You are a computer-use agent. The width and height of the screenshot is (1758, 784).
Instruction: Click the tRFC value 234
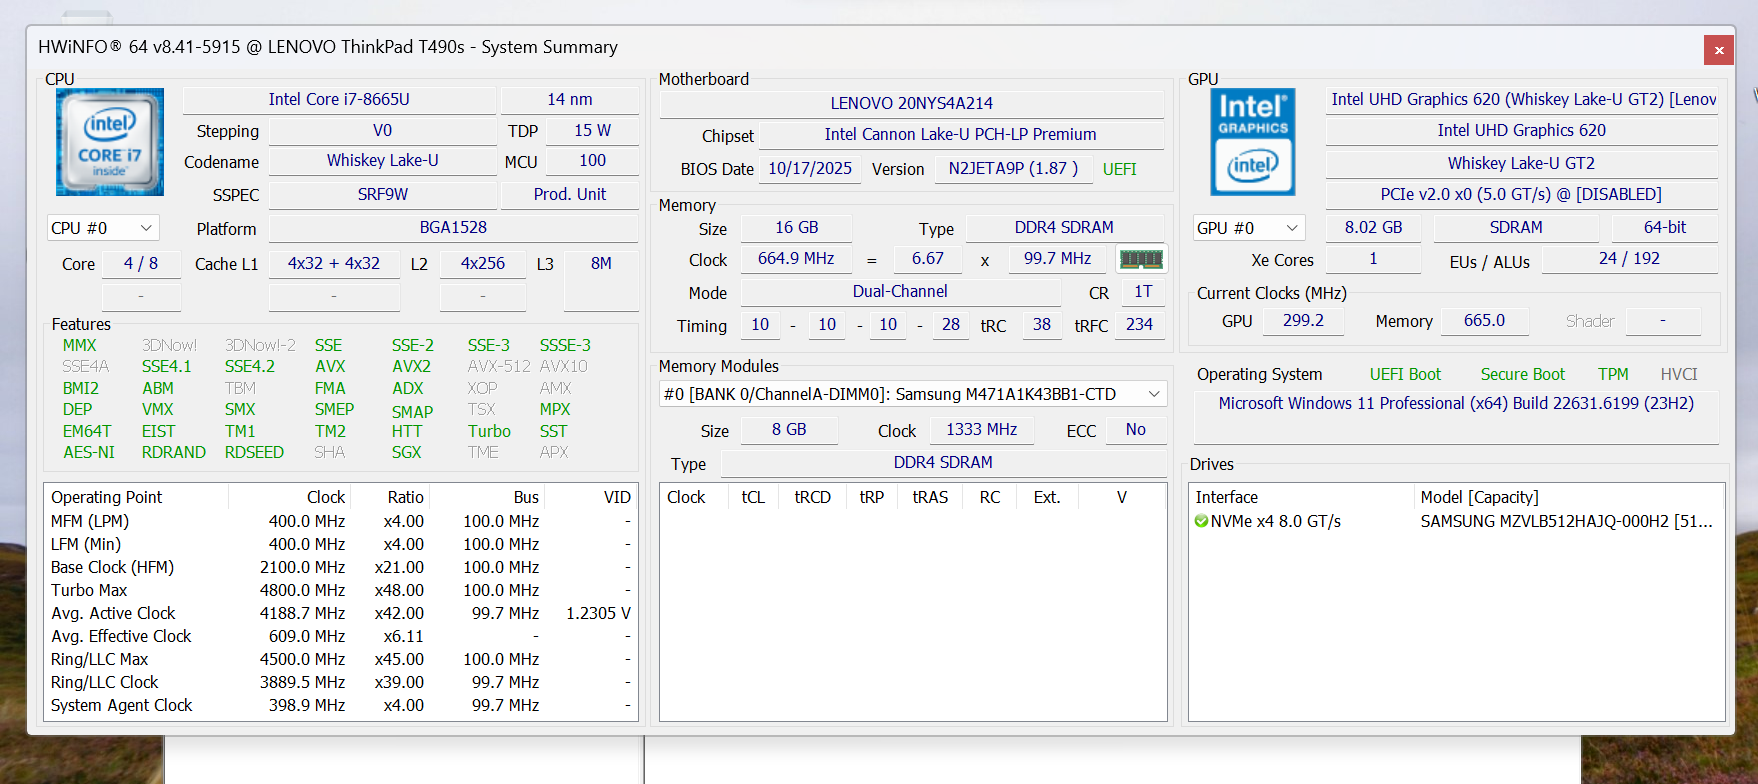coord(1139,324)
